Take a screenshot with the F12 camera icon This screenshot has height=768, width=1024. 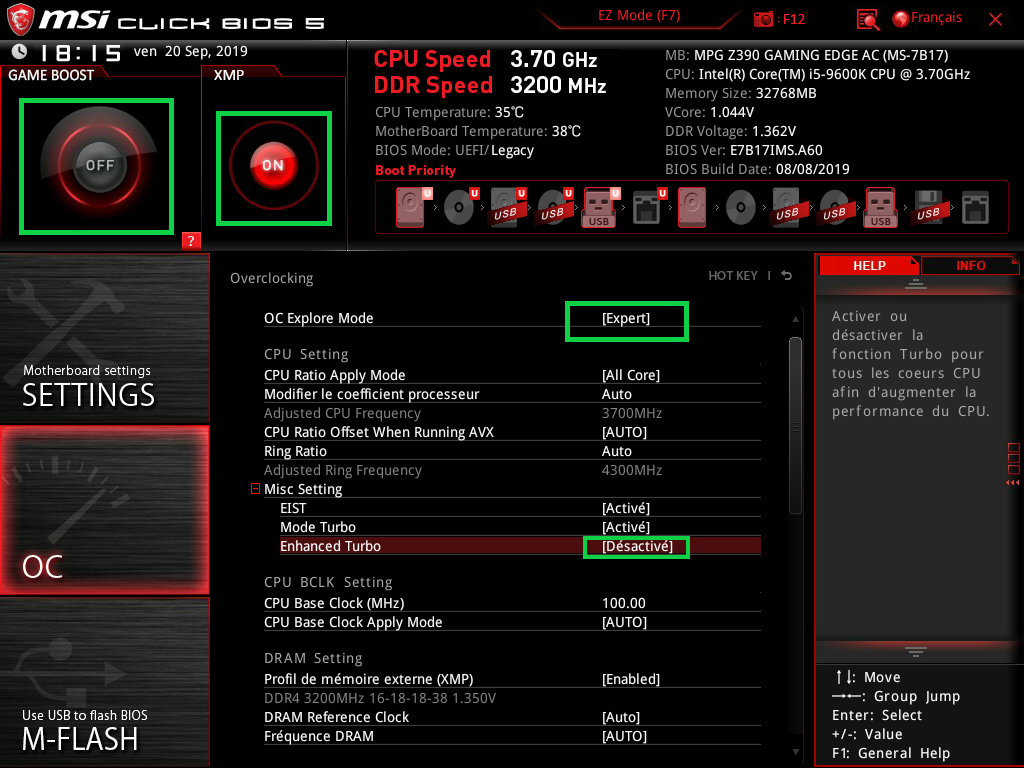tap(763, 20)
